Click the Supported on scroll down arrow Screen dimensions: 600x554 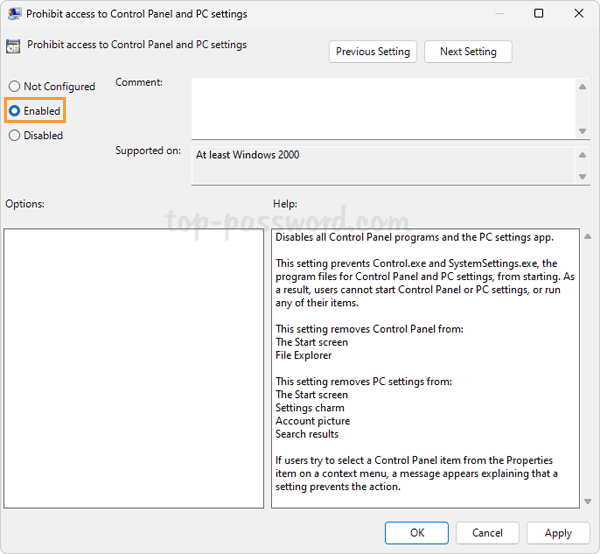pos(582,177)
